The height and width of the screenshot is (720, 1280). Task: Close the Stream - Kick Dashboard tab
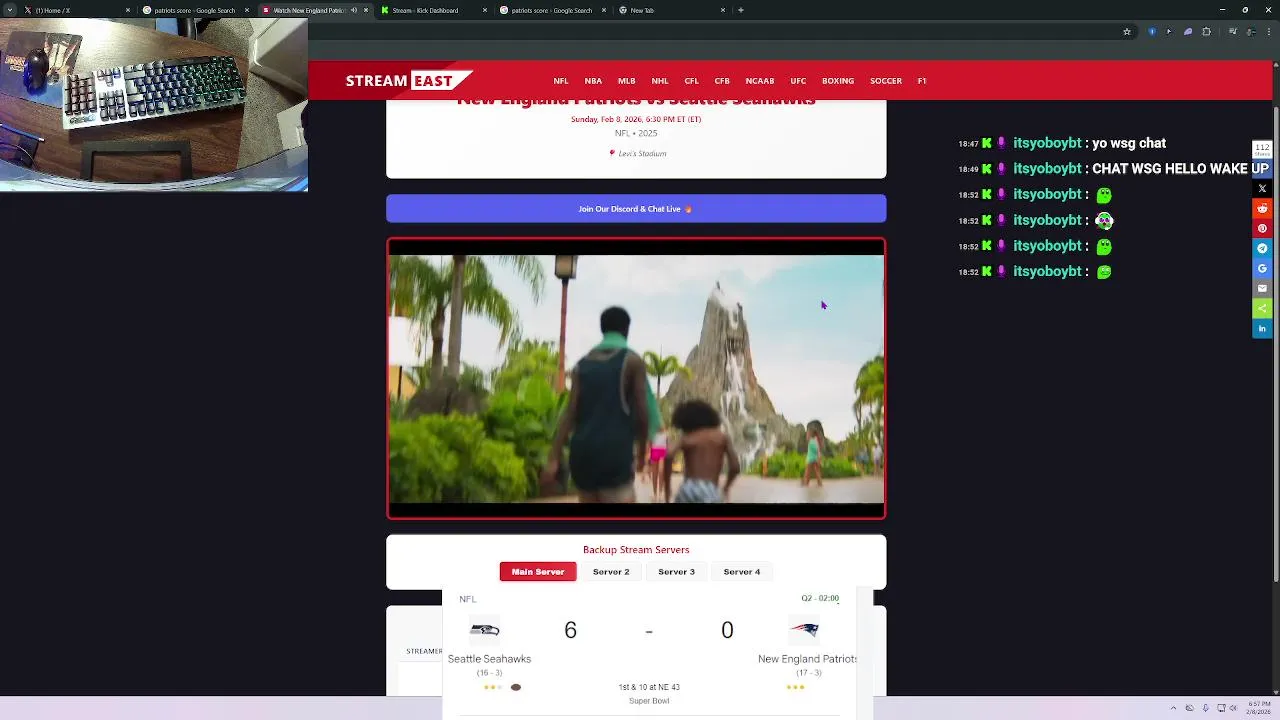tap(485, 10)
